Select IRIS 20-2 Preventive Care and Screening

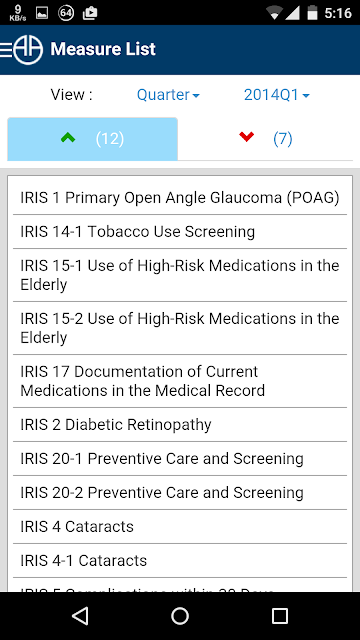point(180,492)
